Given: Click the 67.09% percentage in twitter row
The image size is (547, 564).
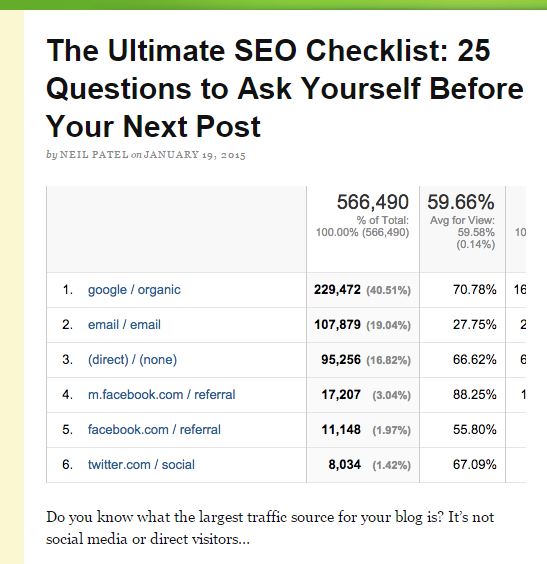Looking at the screenshot, I should pos(475,464).
